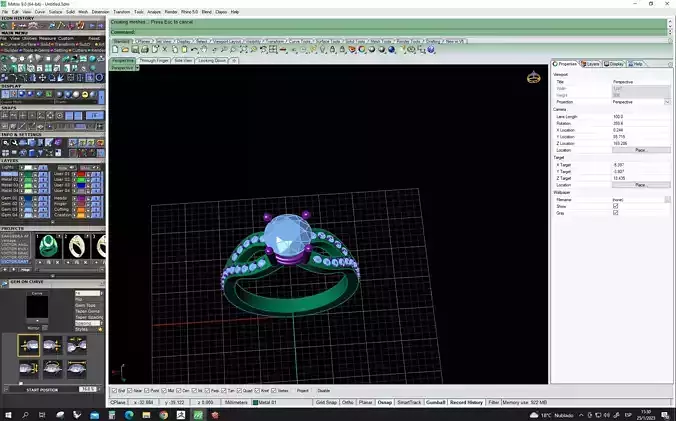Open the curve selector dropdown under Curve preview
Image resolution: width=676 pixels, height=421 pixels.
coord(37,321)
